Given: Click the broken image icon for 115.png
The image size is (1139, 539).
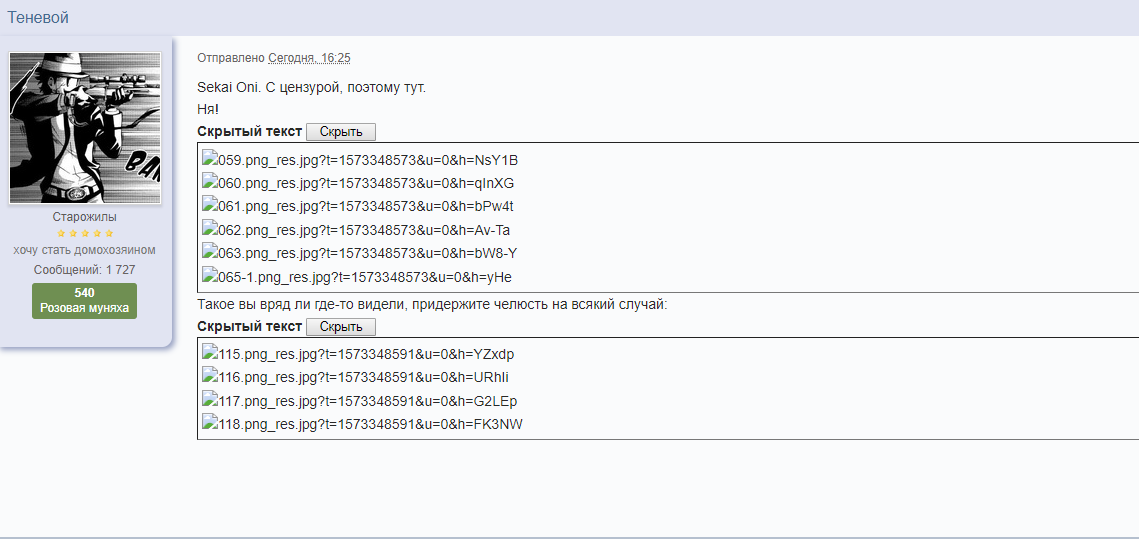Looking at the screenshot, I should (210, 353).
